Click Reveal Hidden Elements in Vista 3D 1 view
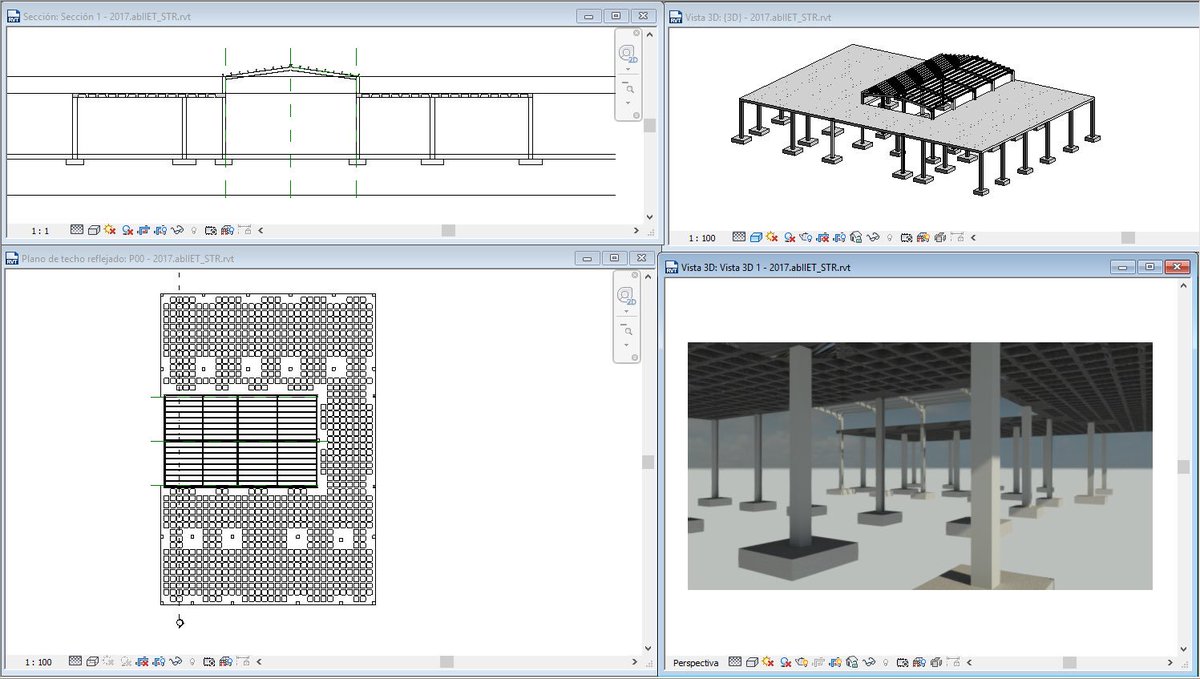This screenshot has width=1200, height=679. [885, 663]
